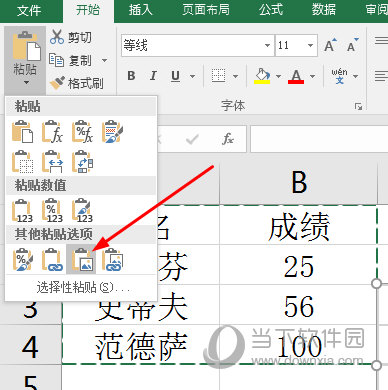Click the wén phonetic guide button
Screen dimensions: 388x390
tap(339, 76)
